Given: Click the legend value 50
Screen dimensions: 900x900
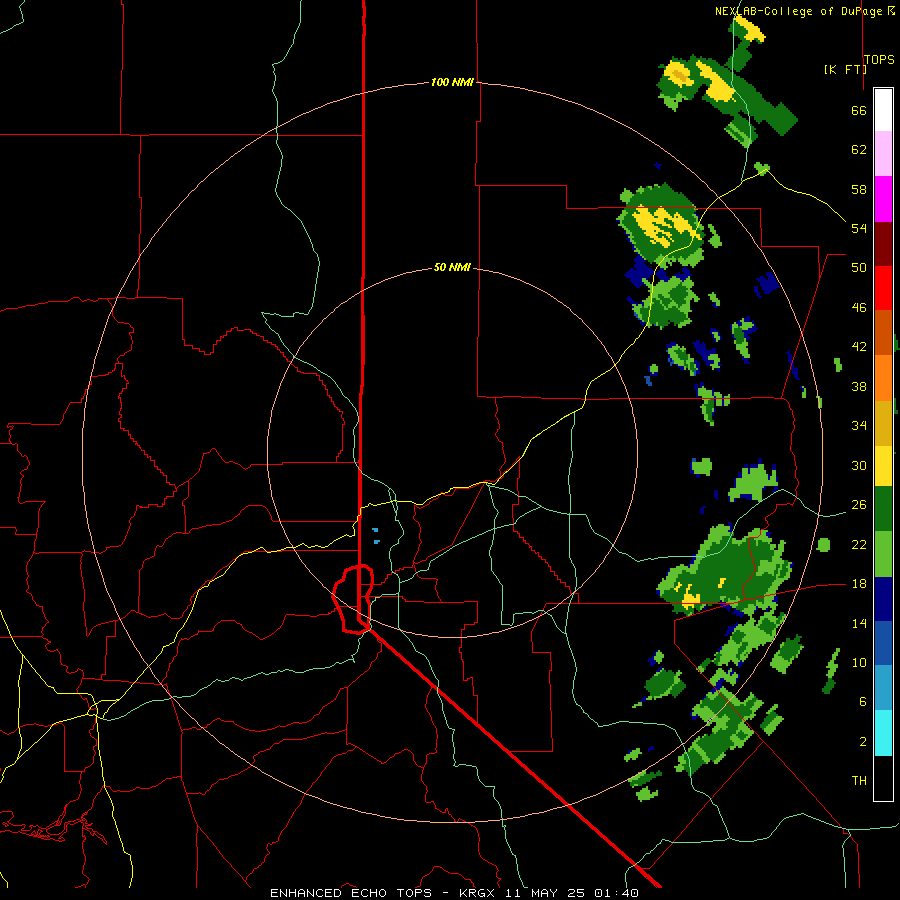Looking at the screenshot, I should pyautogui.click(x=859, y=267).
